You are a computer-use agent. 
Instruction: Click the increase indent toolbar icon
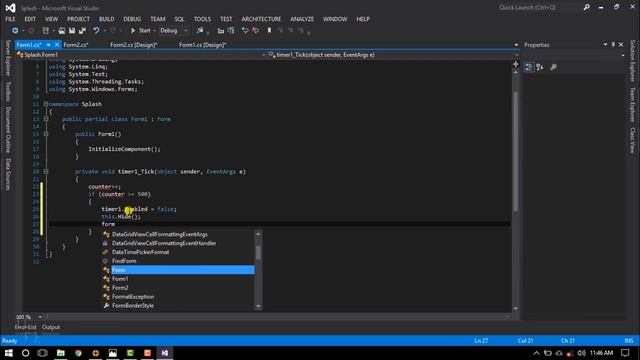[x=231, y=31]
